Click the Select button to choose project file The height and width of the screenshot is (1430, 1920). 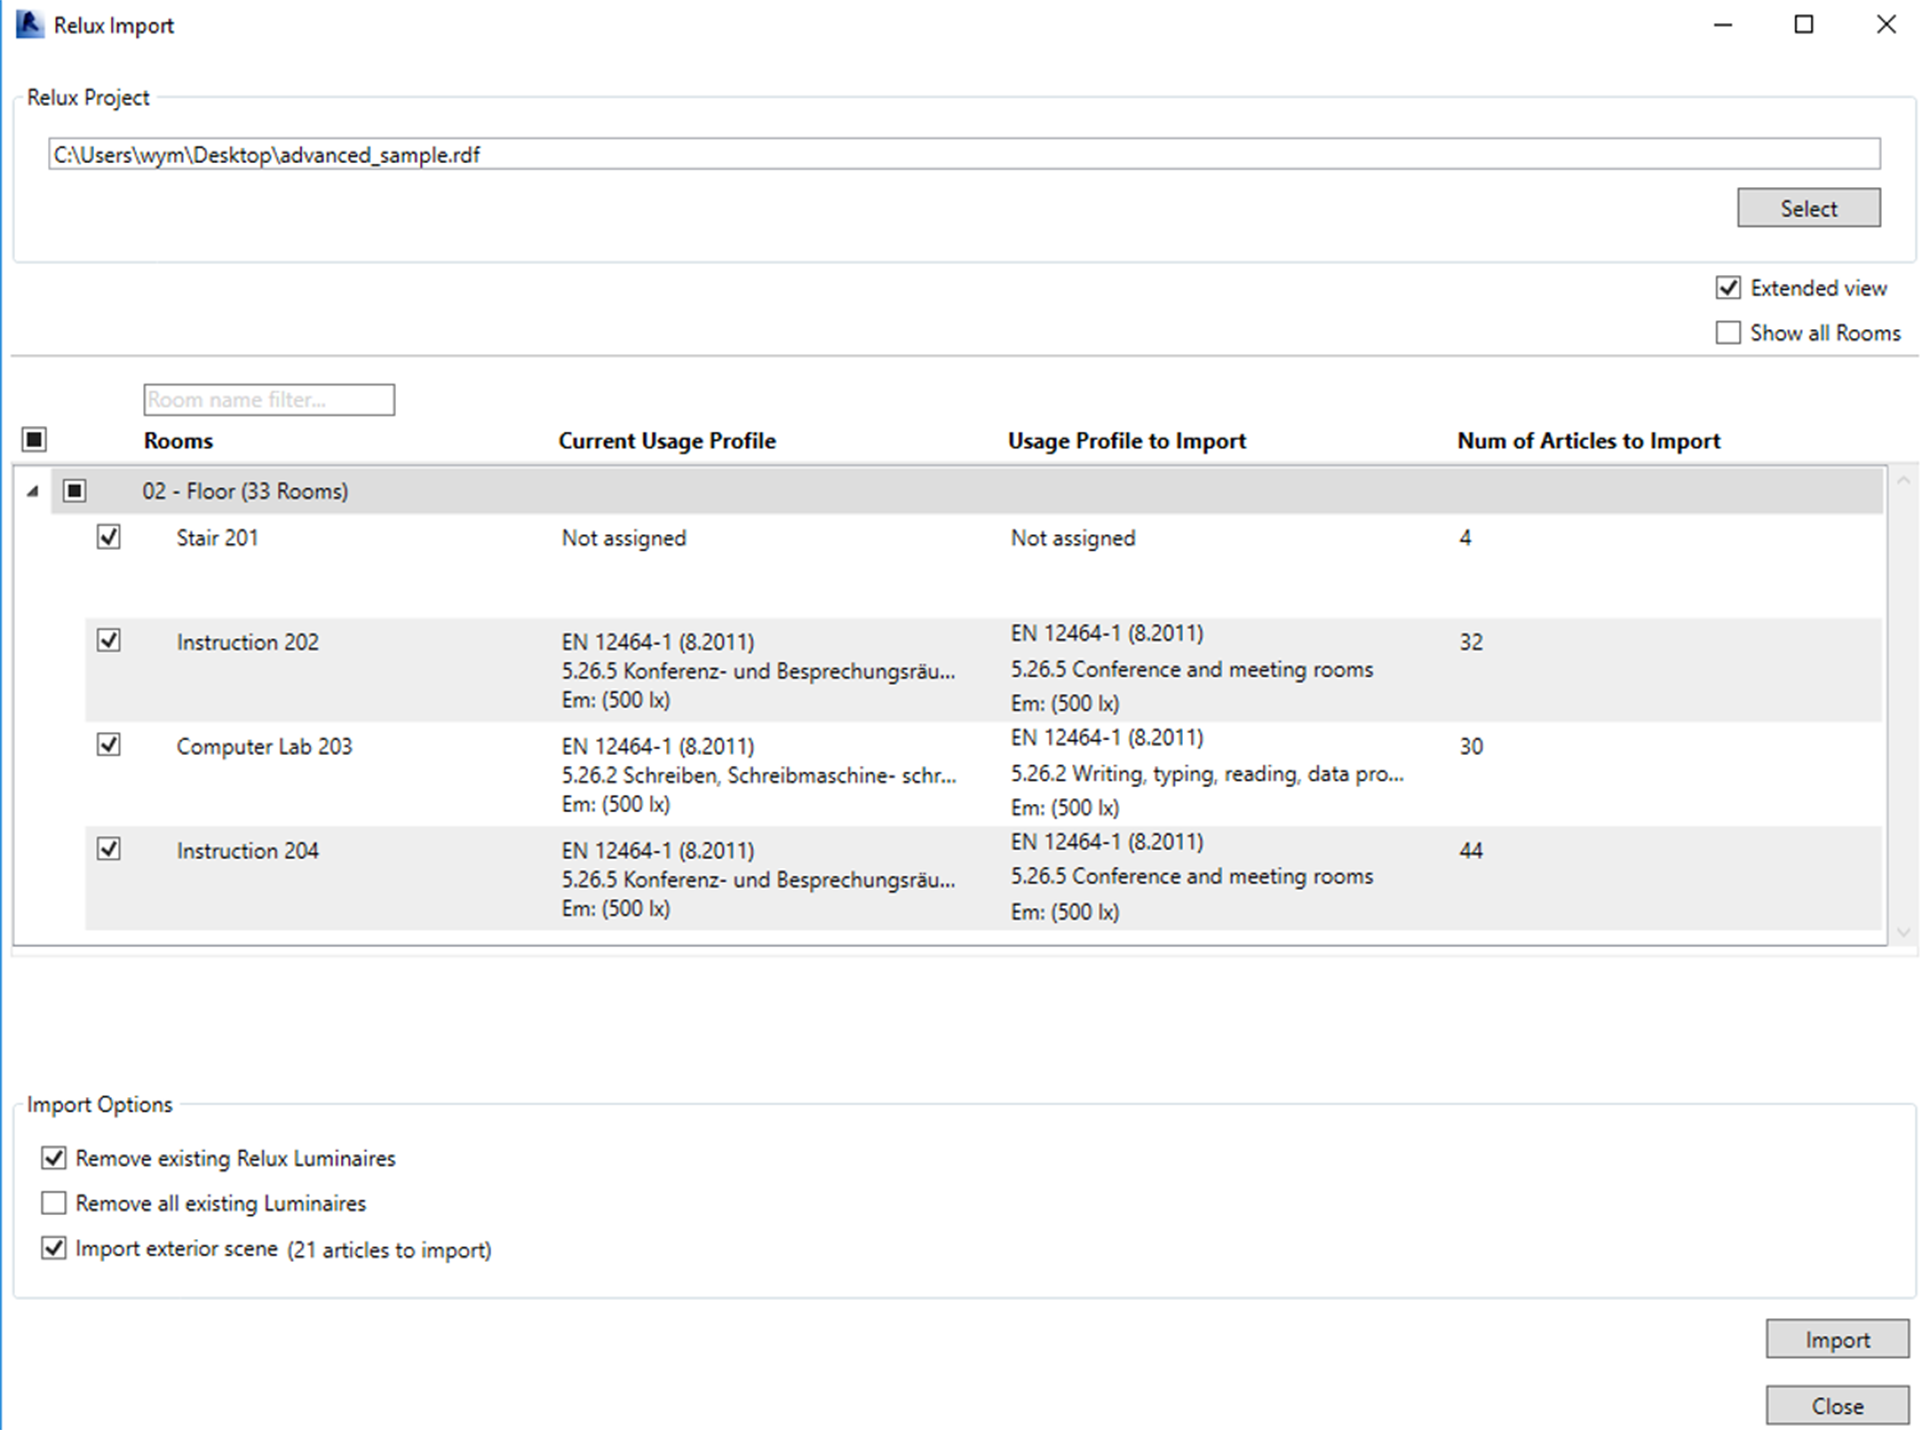1808,208
